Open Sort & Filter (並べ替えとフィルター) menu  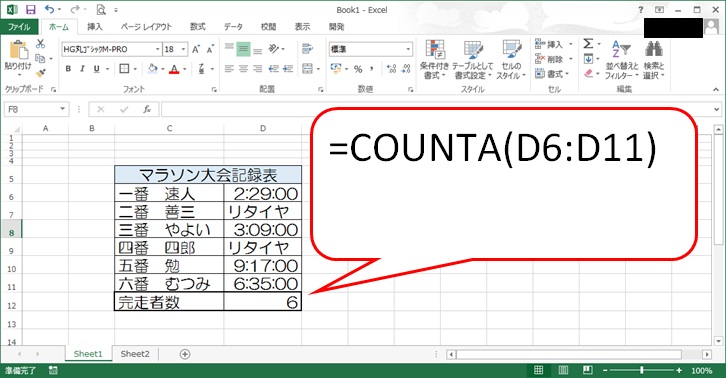(622, 59)
